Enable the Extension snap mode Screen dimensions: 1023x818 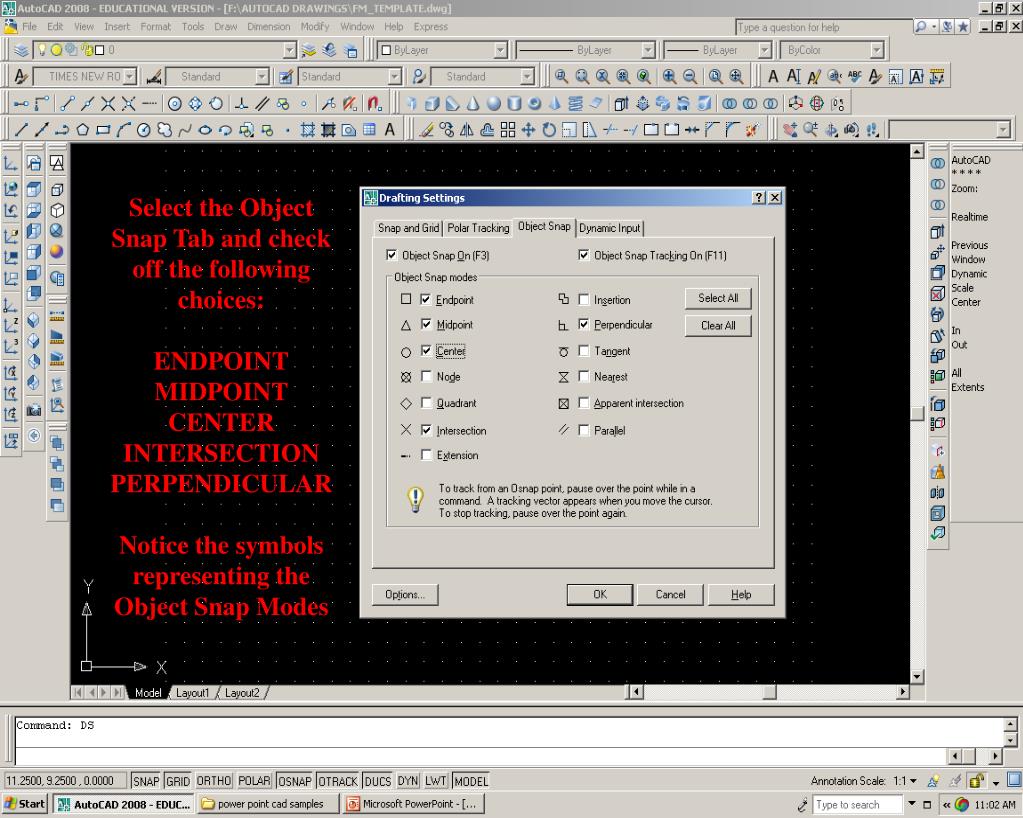pos(426,455)
